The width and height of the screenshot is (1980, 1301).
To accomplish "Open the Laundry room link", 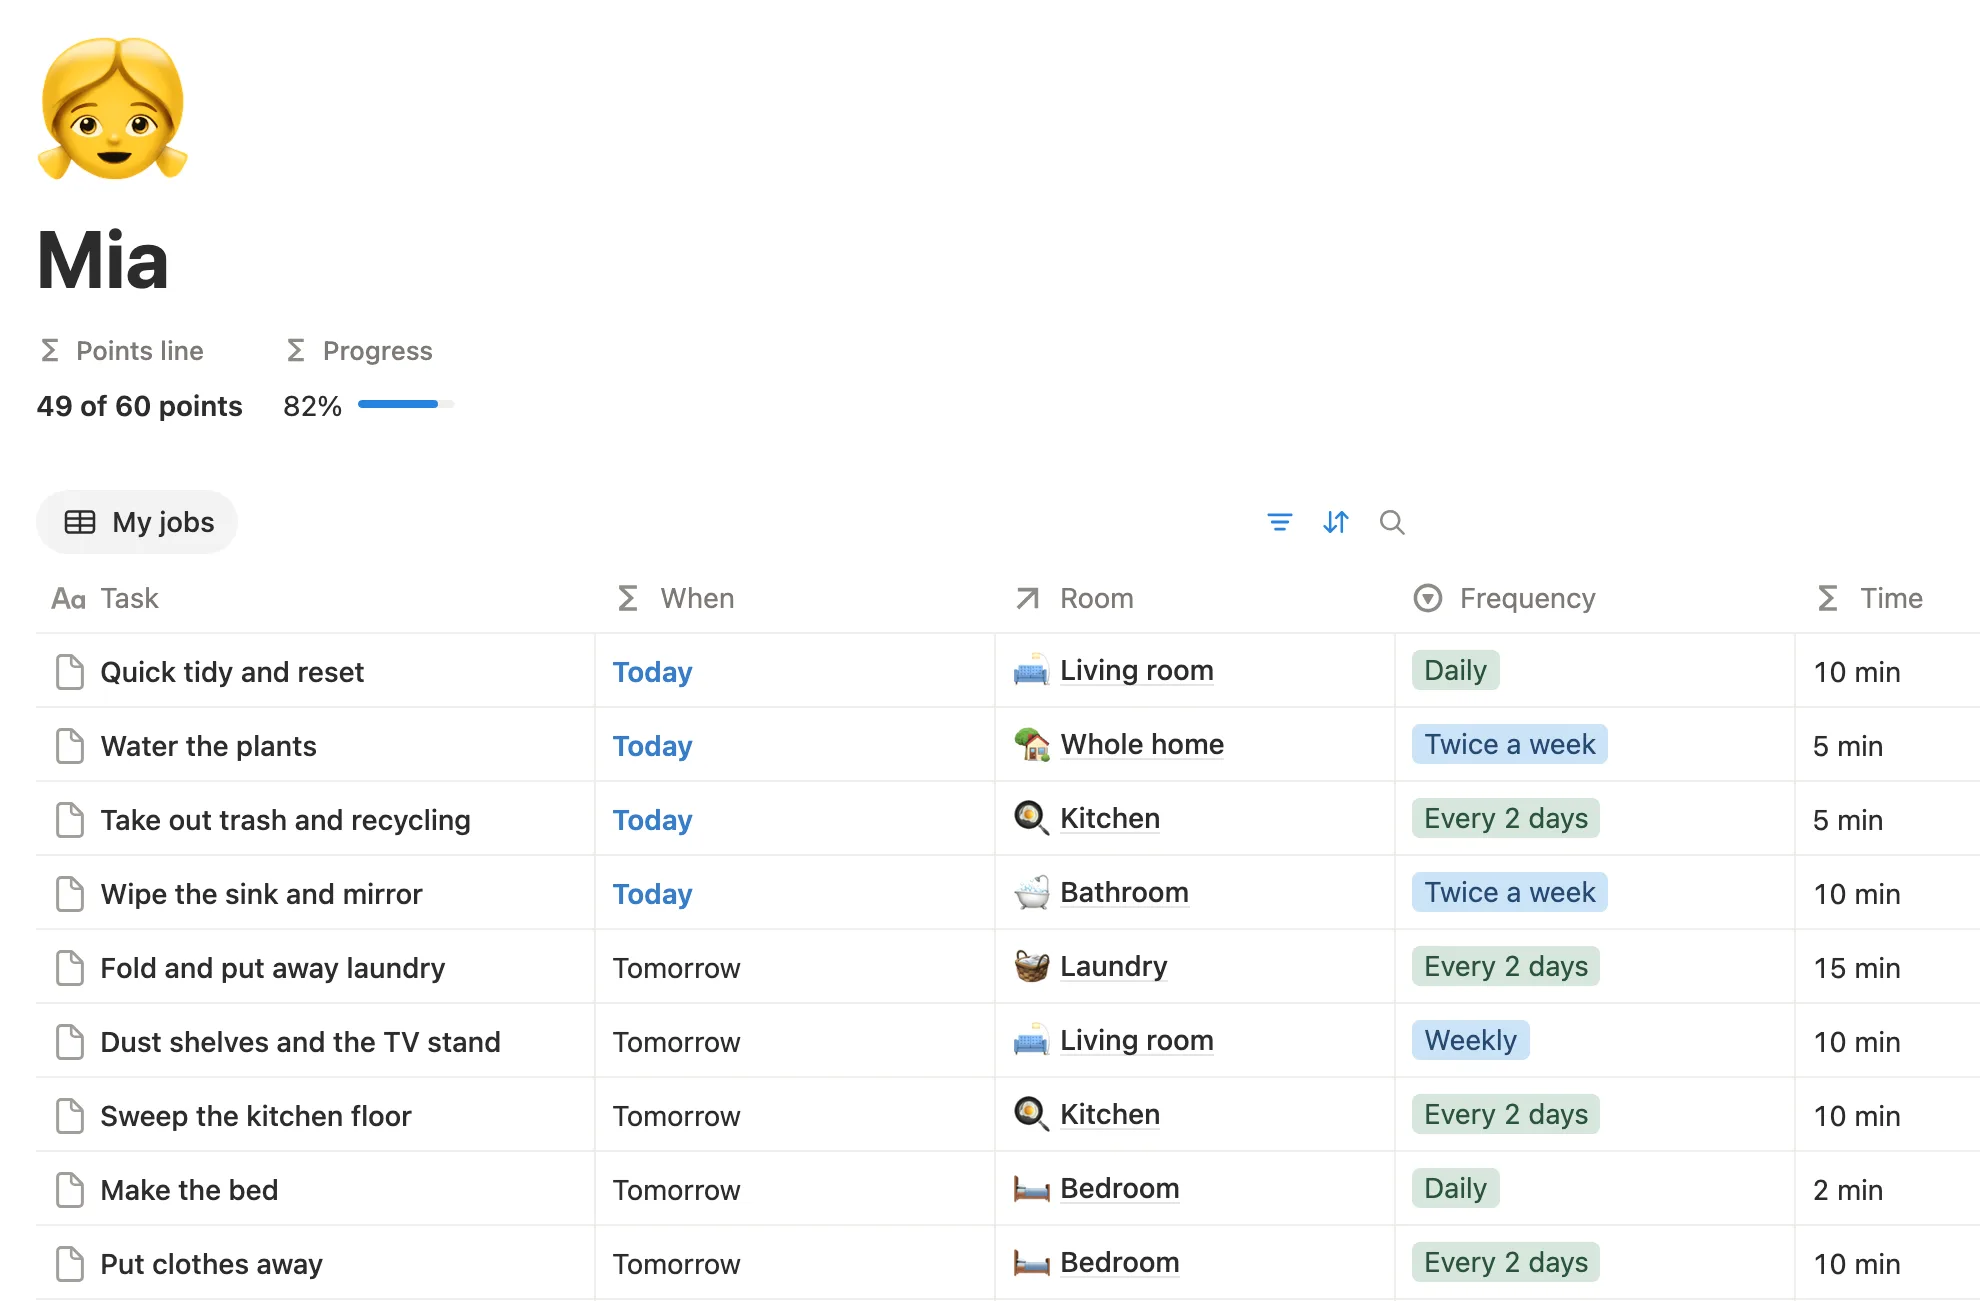I will (x=1113, y=966).
